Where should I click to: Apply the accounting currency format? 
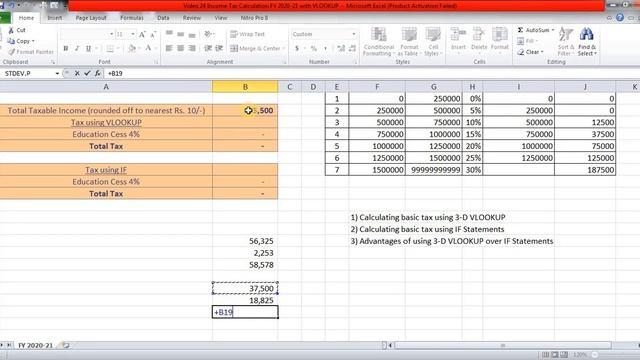(x=297, y=49)
